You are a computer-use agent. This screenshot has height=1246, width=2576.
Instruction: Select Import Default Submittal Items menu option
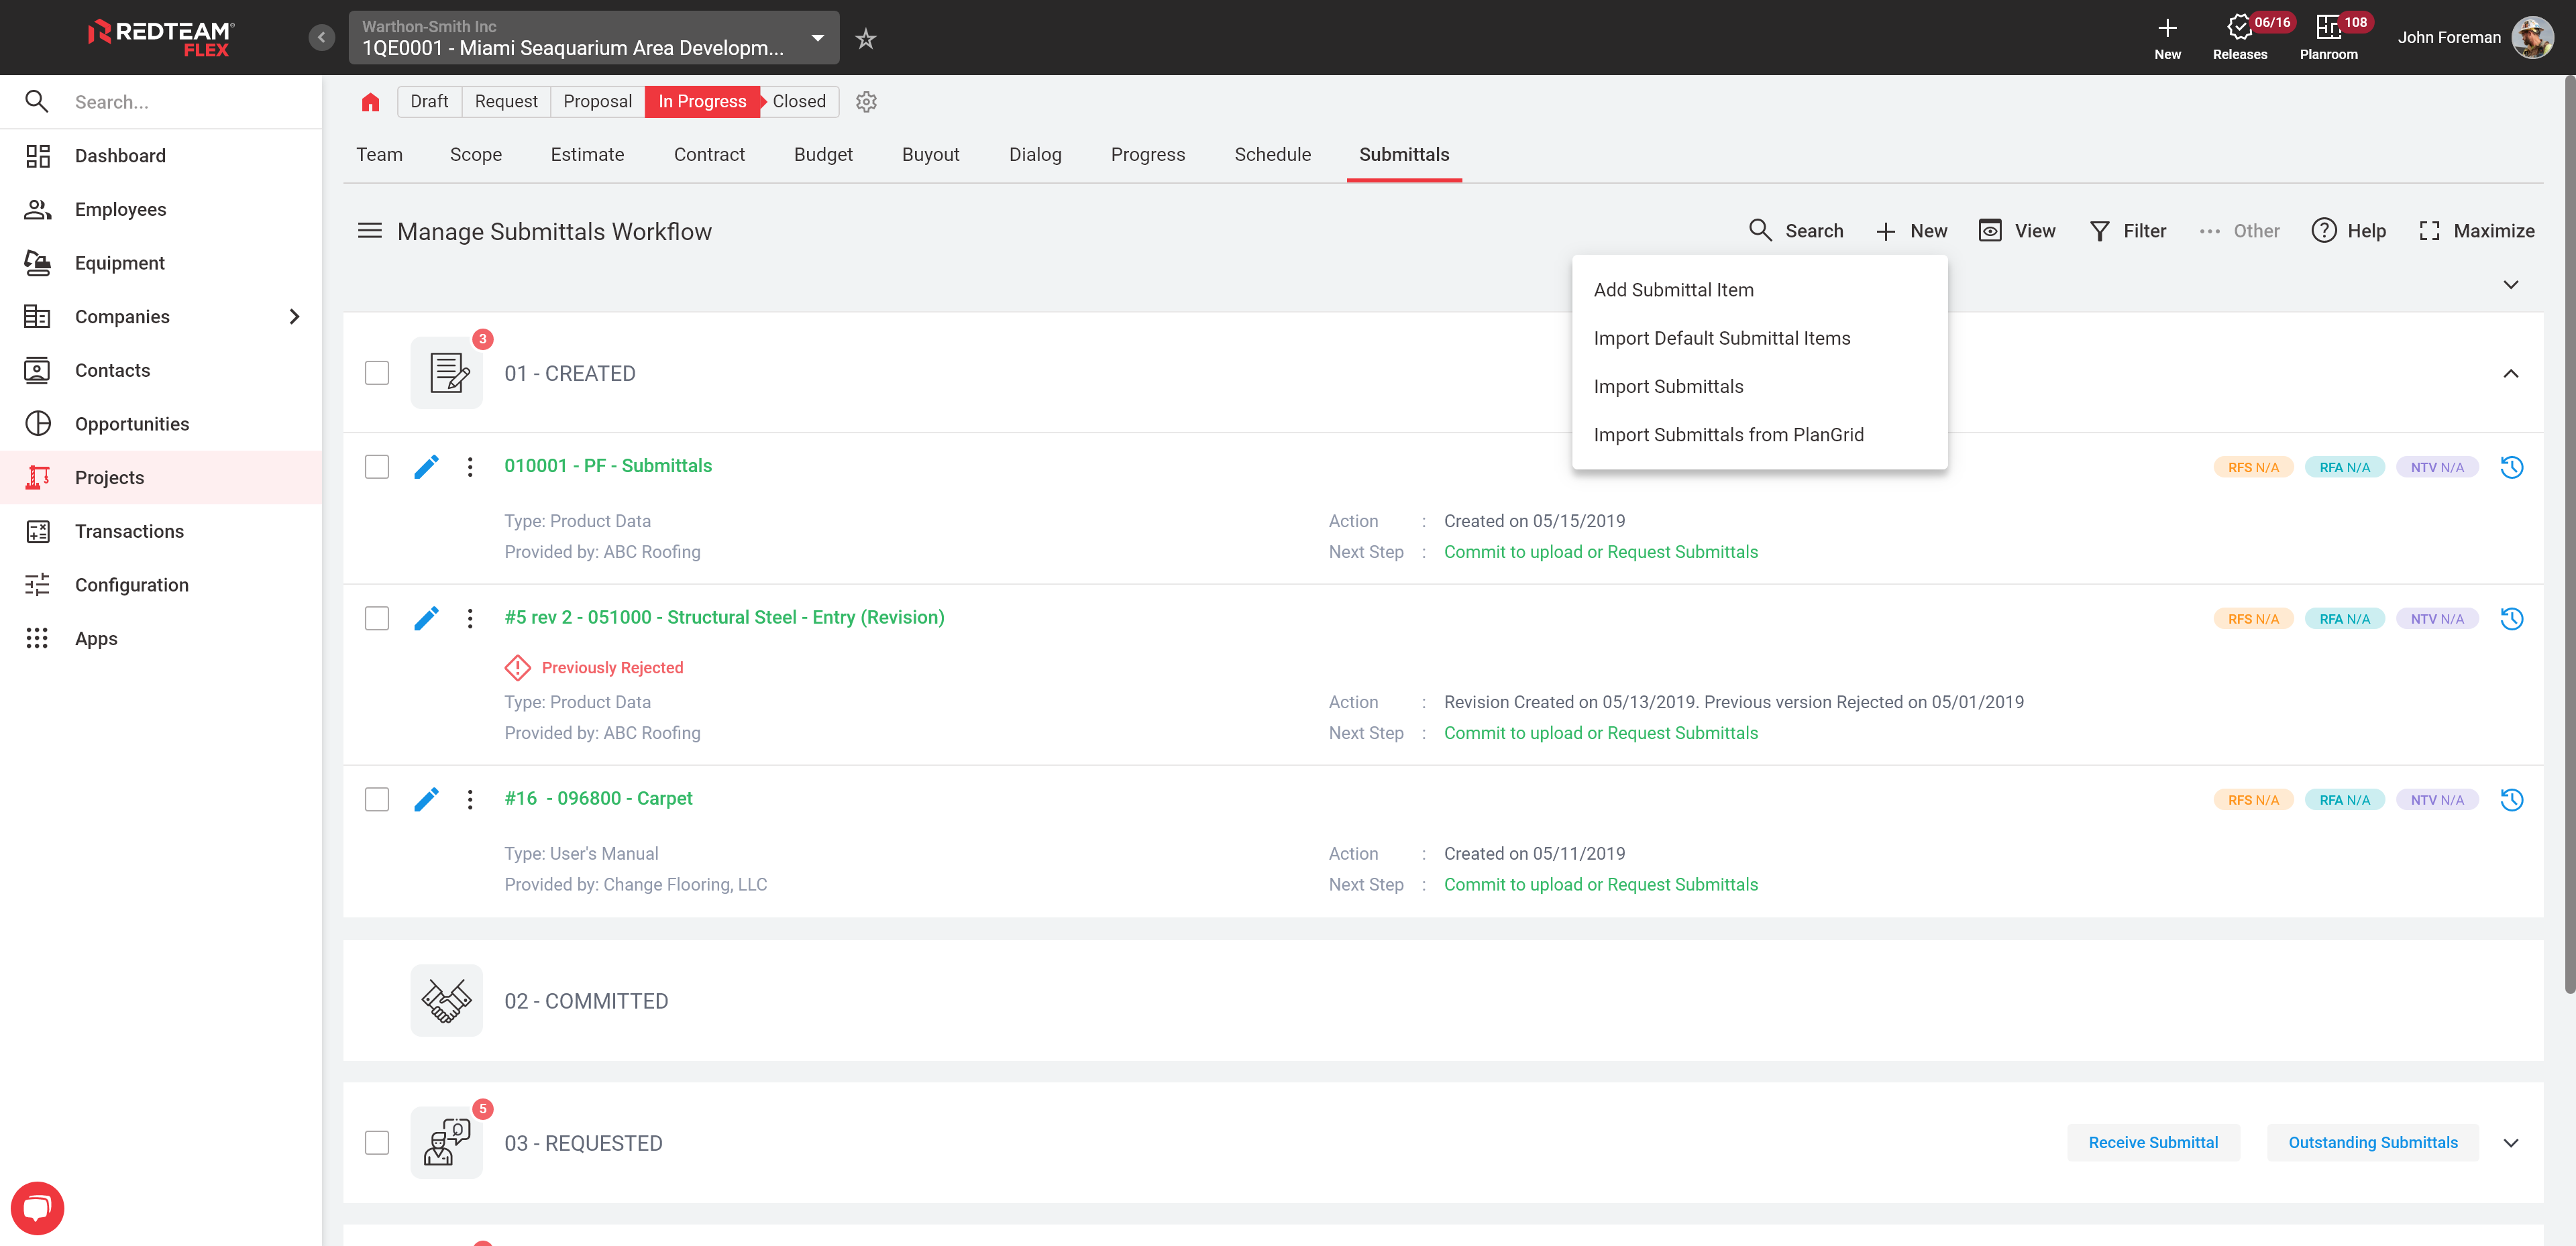[x=1722, y=337]
